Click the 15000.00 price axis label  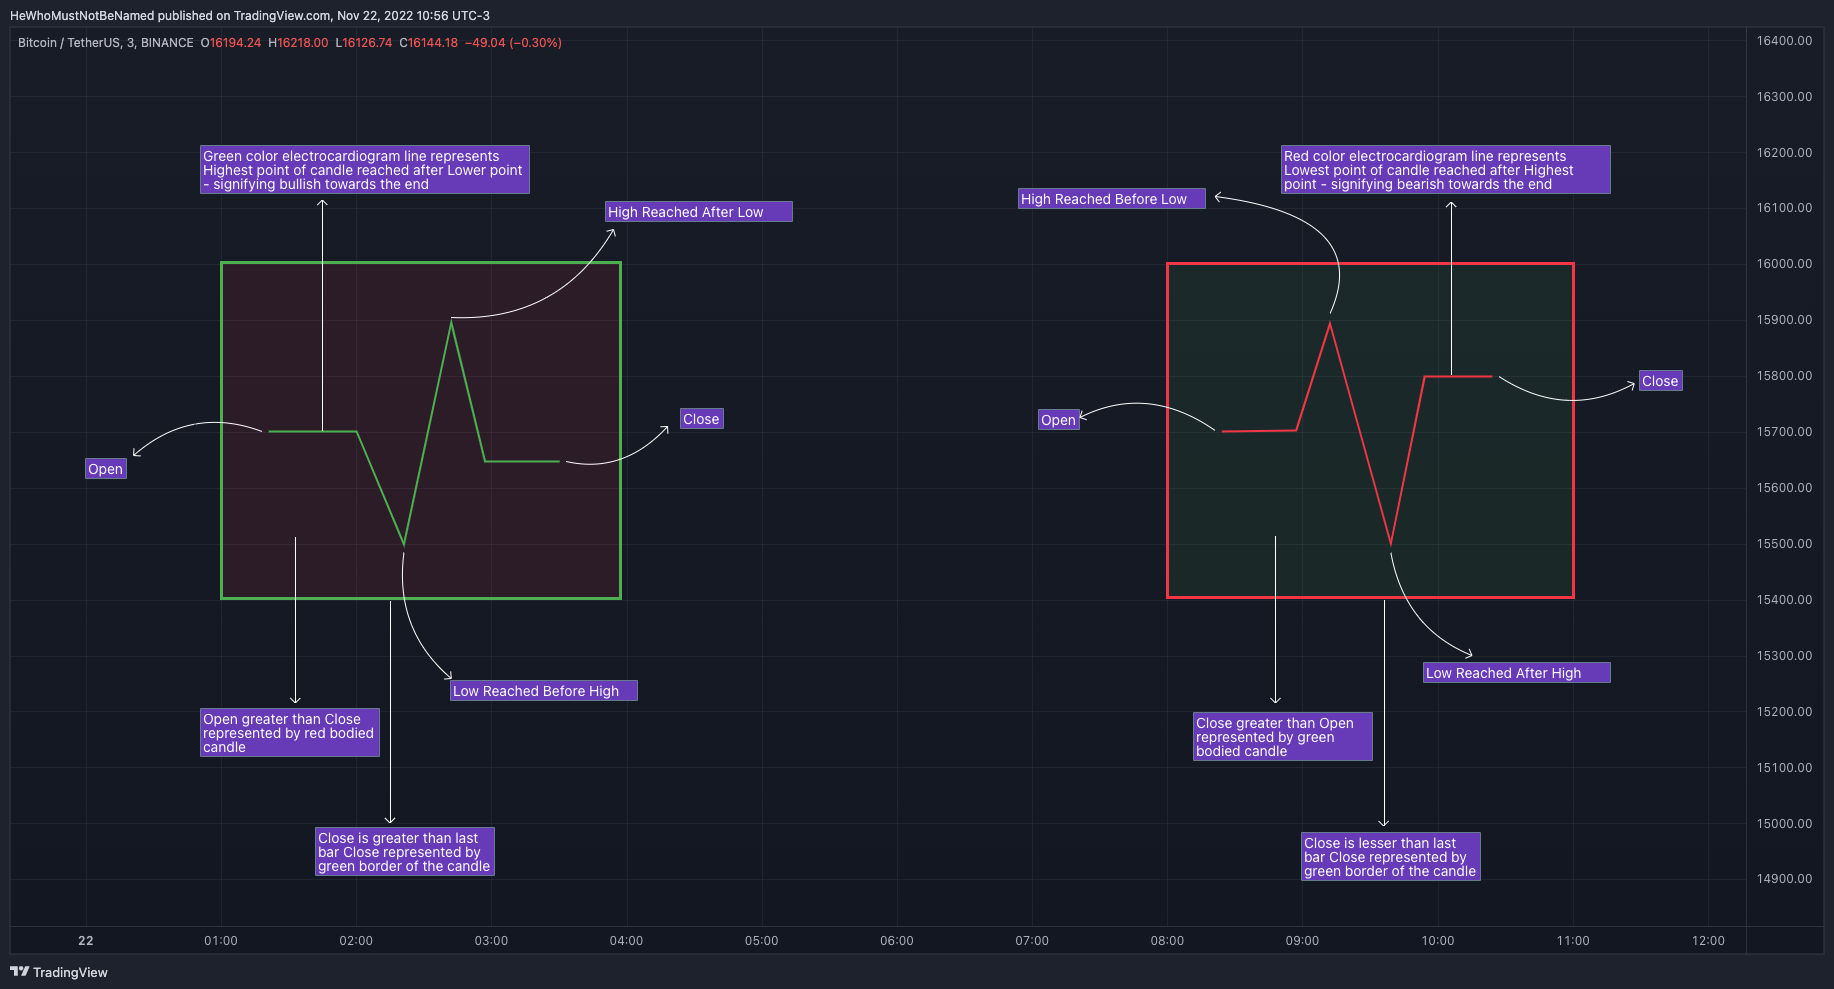(1785, 824)
